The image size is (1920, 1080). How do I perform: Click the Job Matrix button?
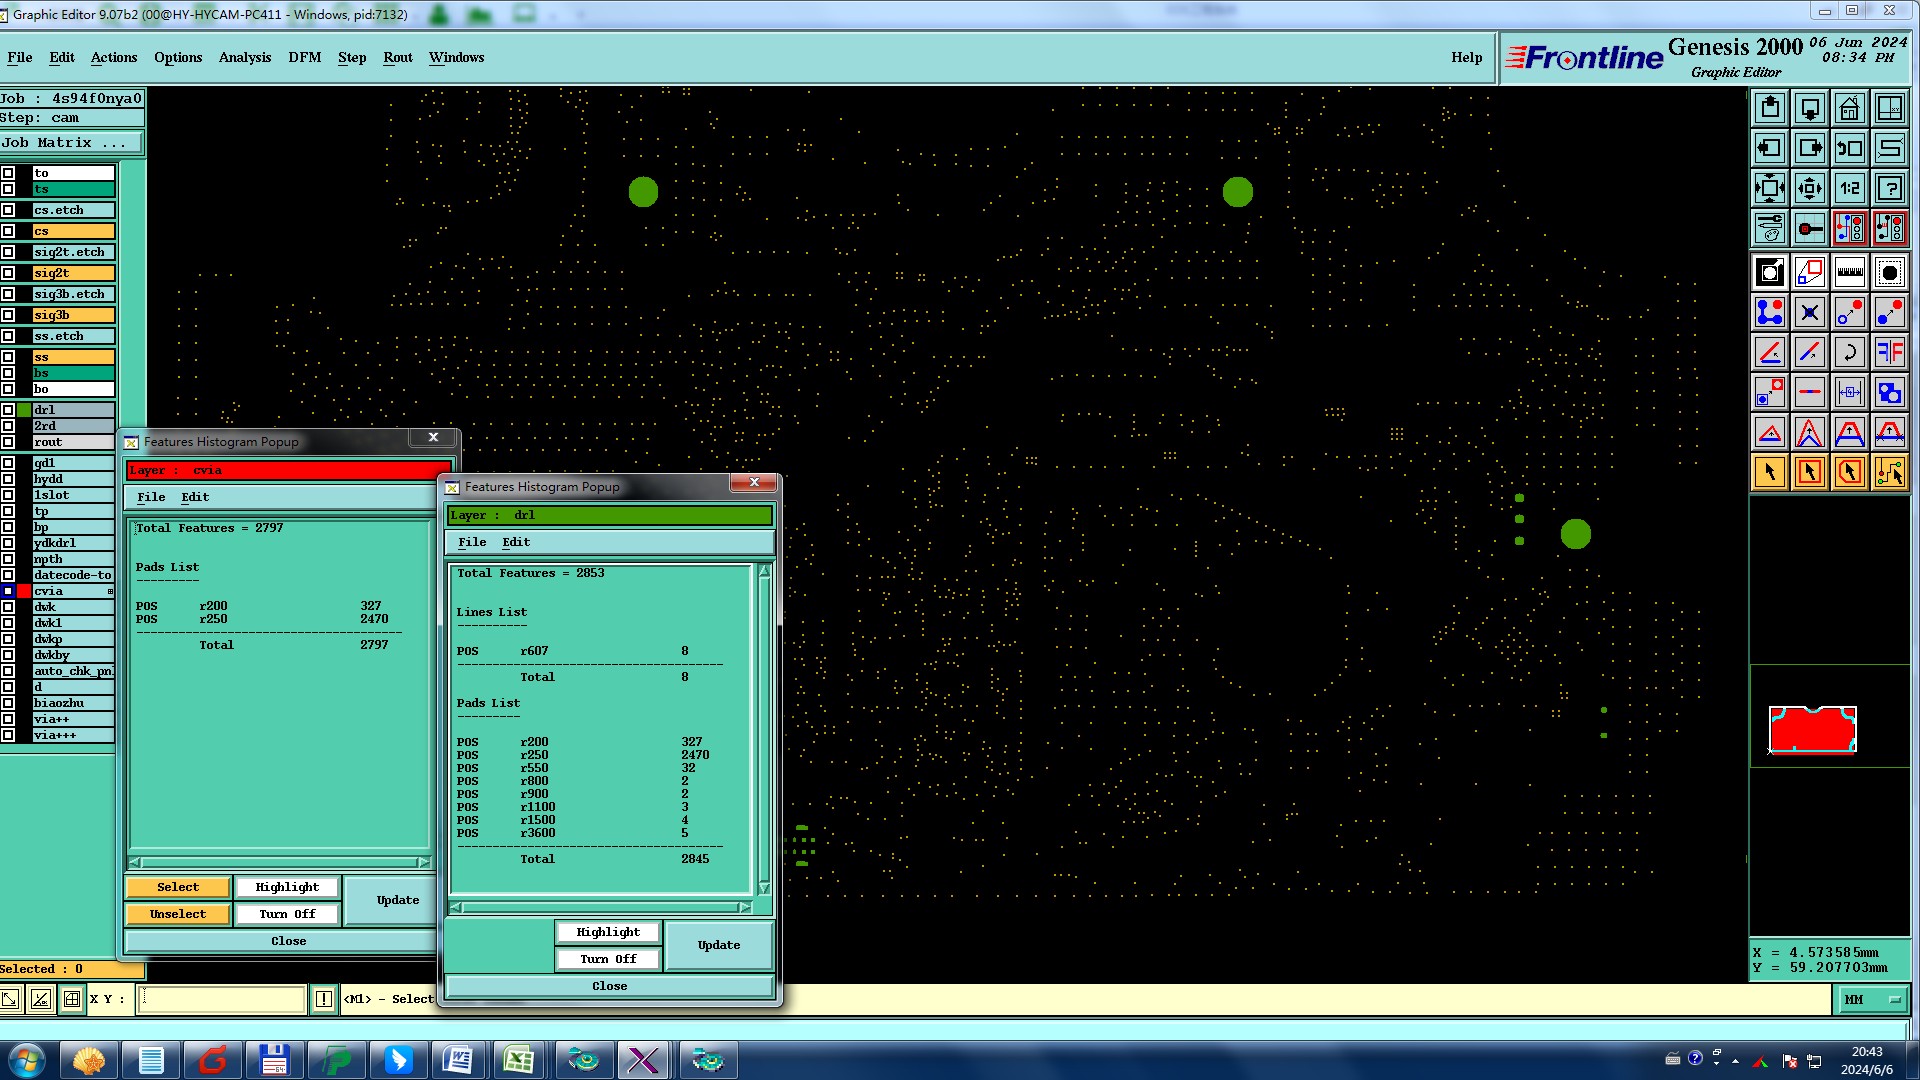[71, 143]
